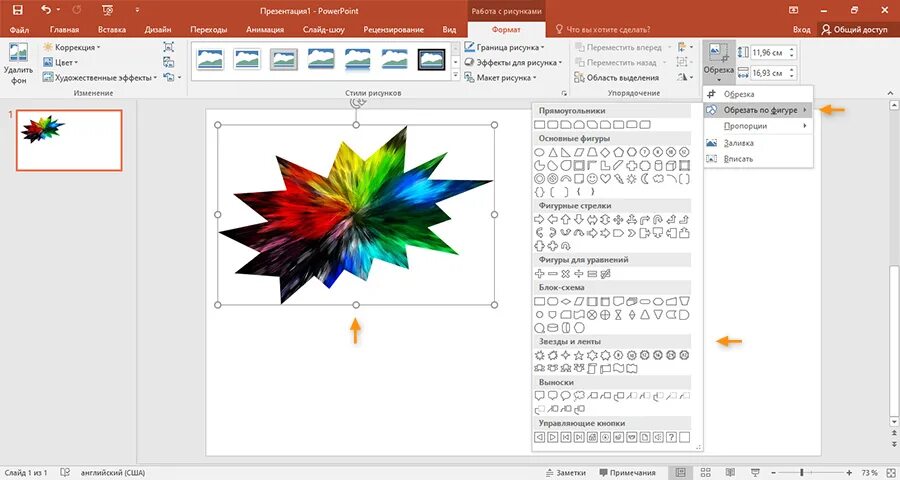The width and height of the screenshot is (900, 480).
Task: Pick the Sound action button shape
Action: pos(658,437)
